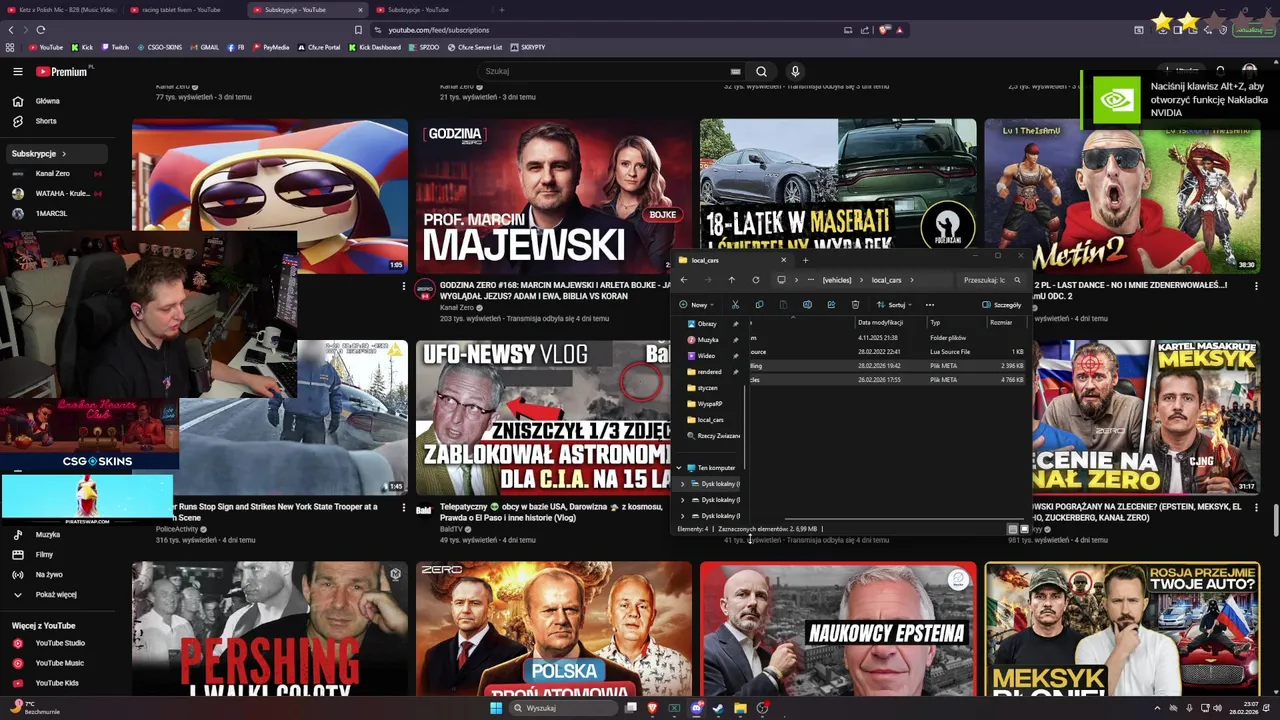Delete selected files with trash icon
Image resolution: width=1280 pixels, height=720 pixels.
tap(855, 305)
